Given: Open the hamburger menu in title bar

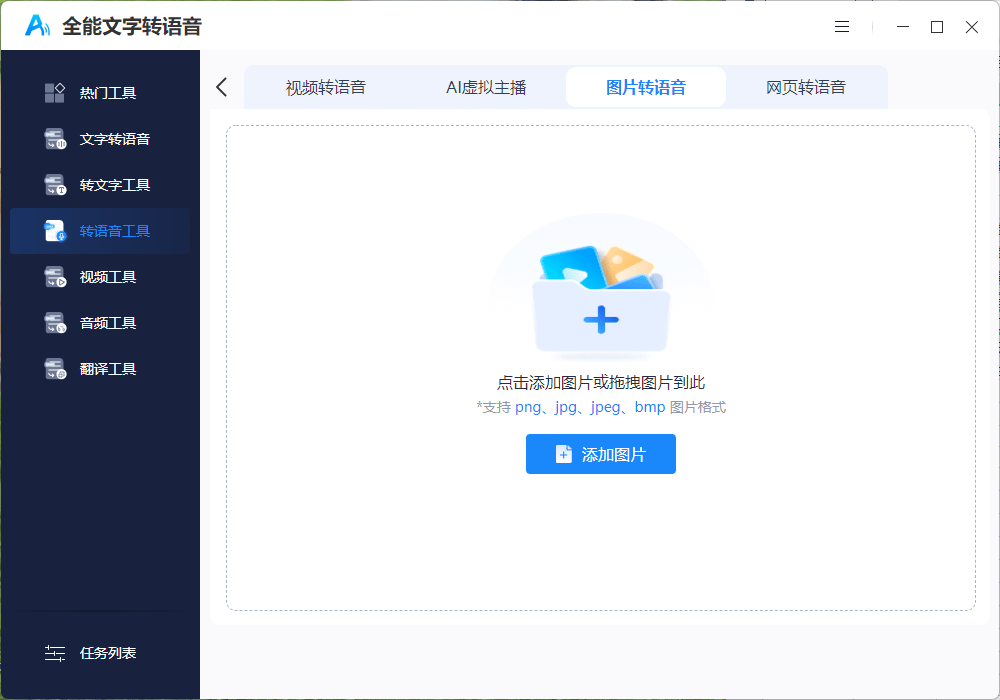Looking at the screenshot, I should pyautogui.click(x=842, y=27).
